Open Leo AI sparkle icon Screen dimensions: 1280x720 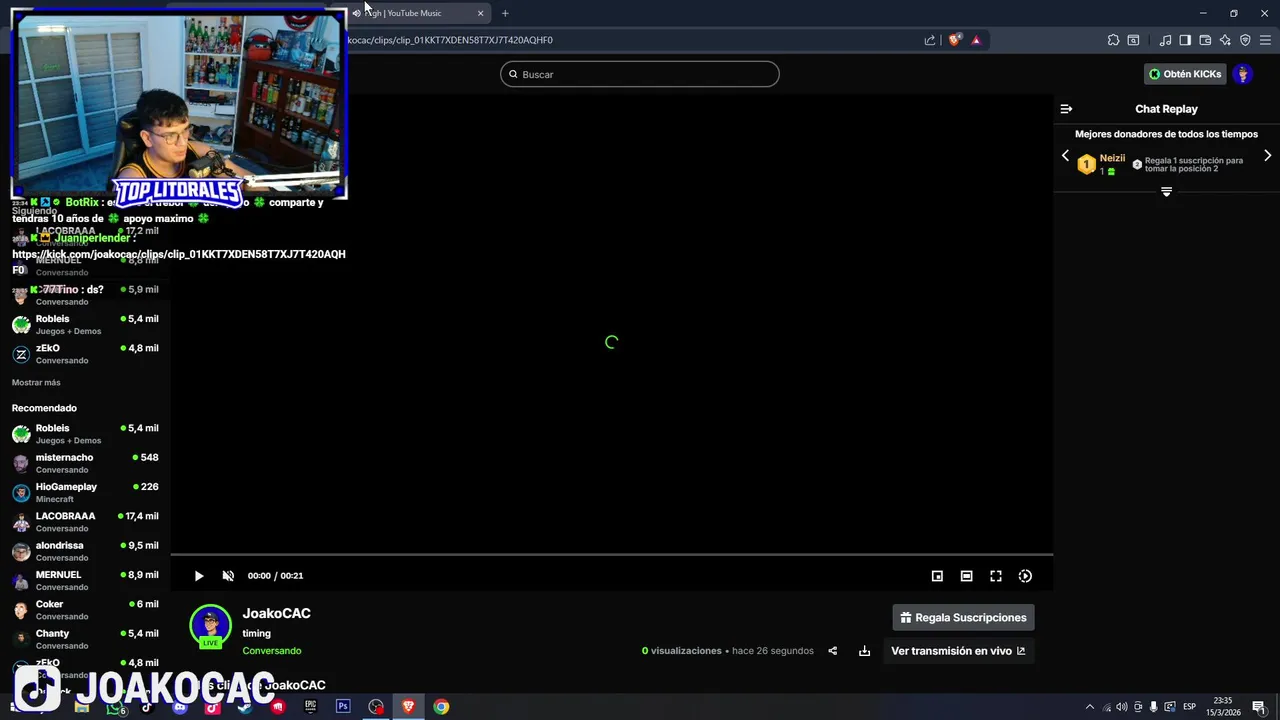coord(1225,40)
